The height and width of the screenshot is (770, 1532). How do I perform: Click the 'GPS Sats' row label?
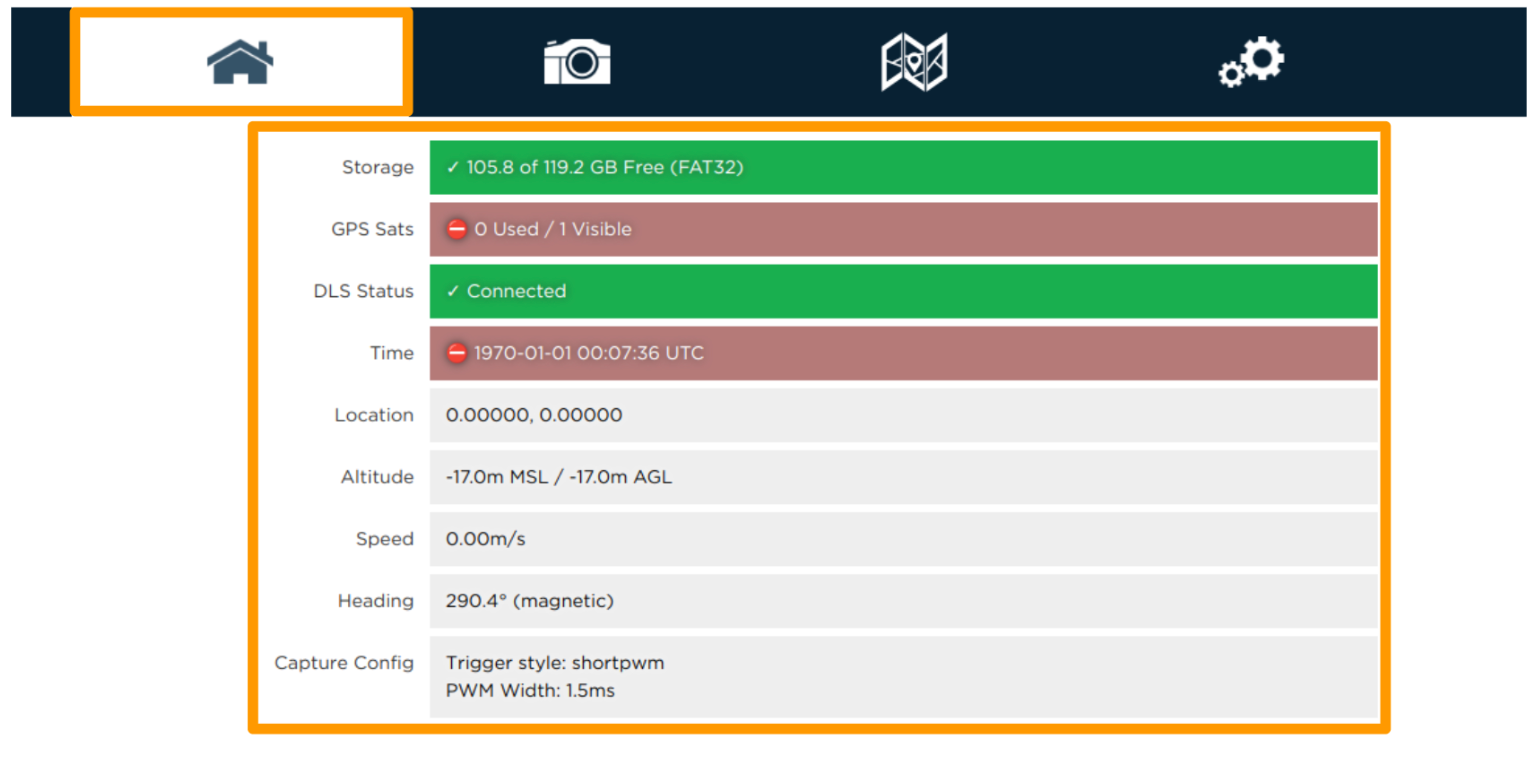[x=372, y=229]
